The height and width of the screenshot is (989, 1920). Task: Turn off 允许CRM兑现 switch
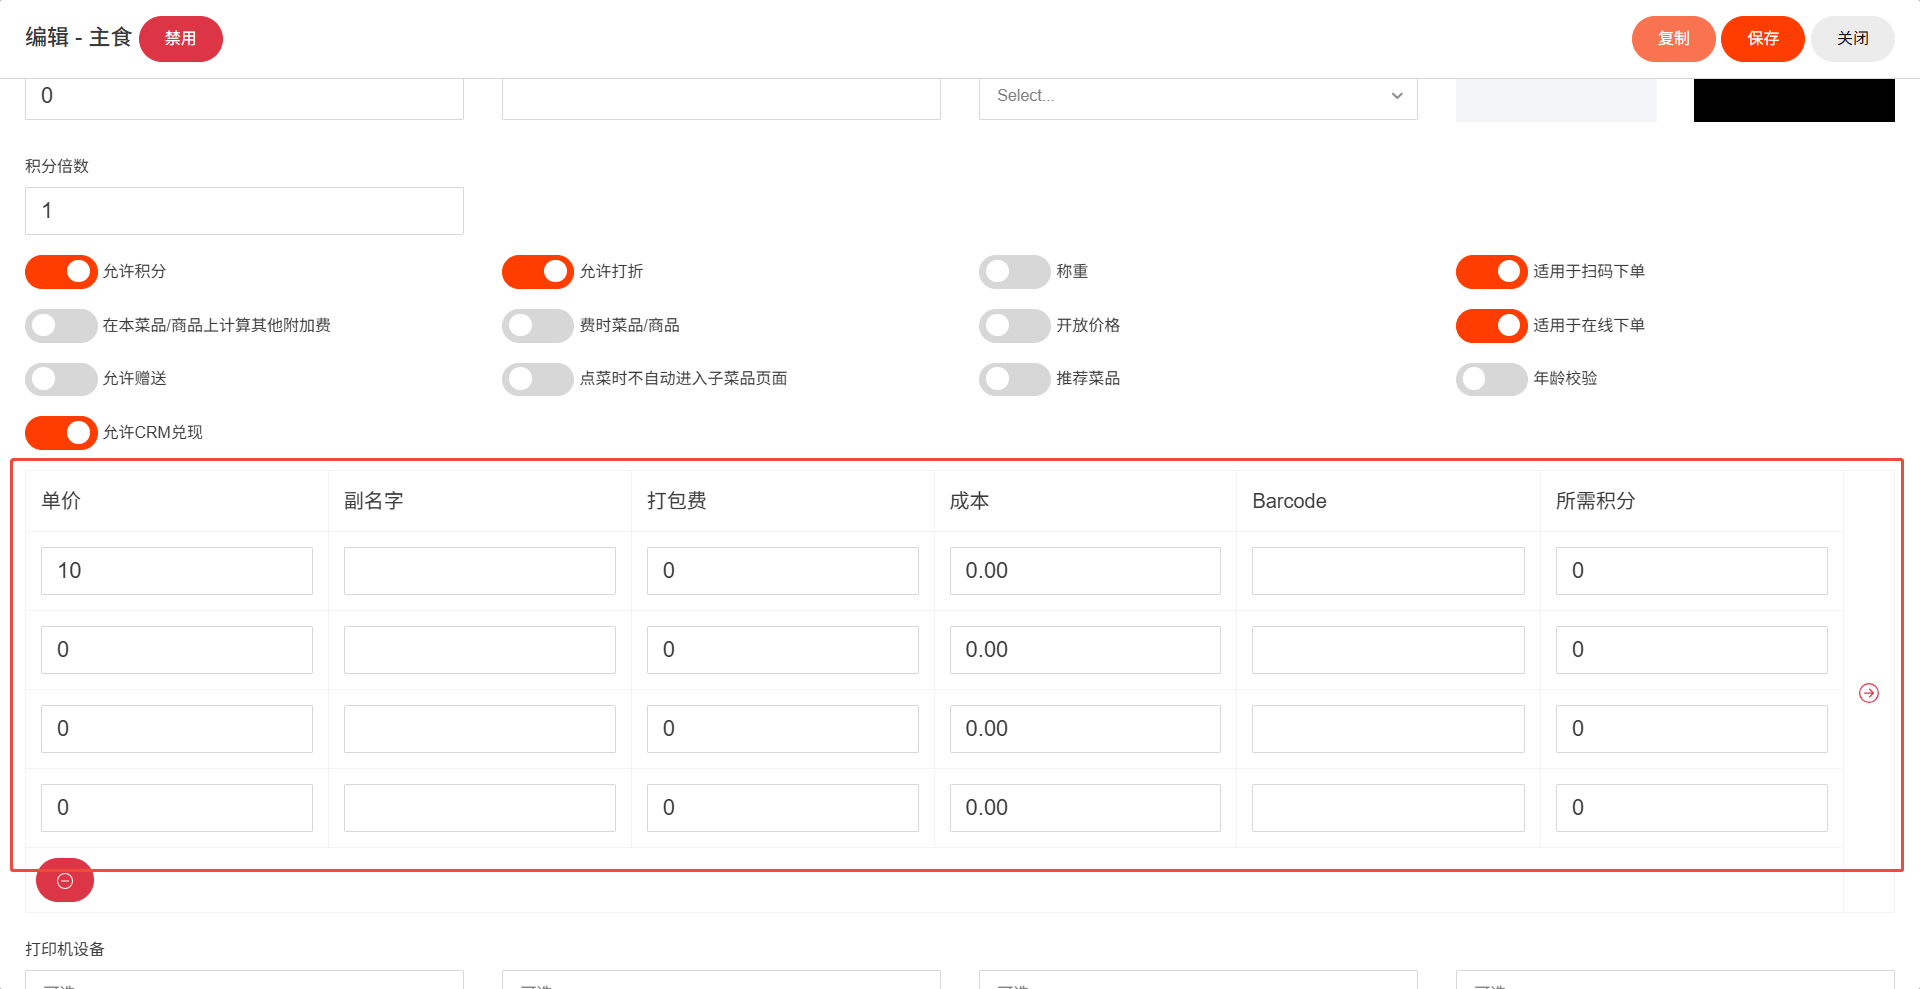pyautogui.click(x=61, y=433)
